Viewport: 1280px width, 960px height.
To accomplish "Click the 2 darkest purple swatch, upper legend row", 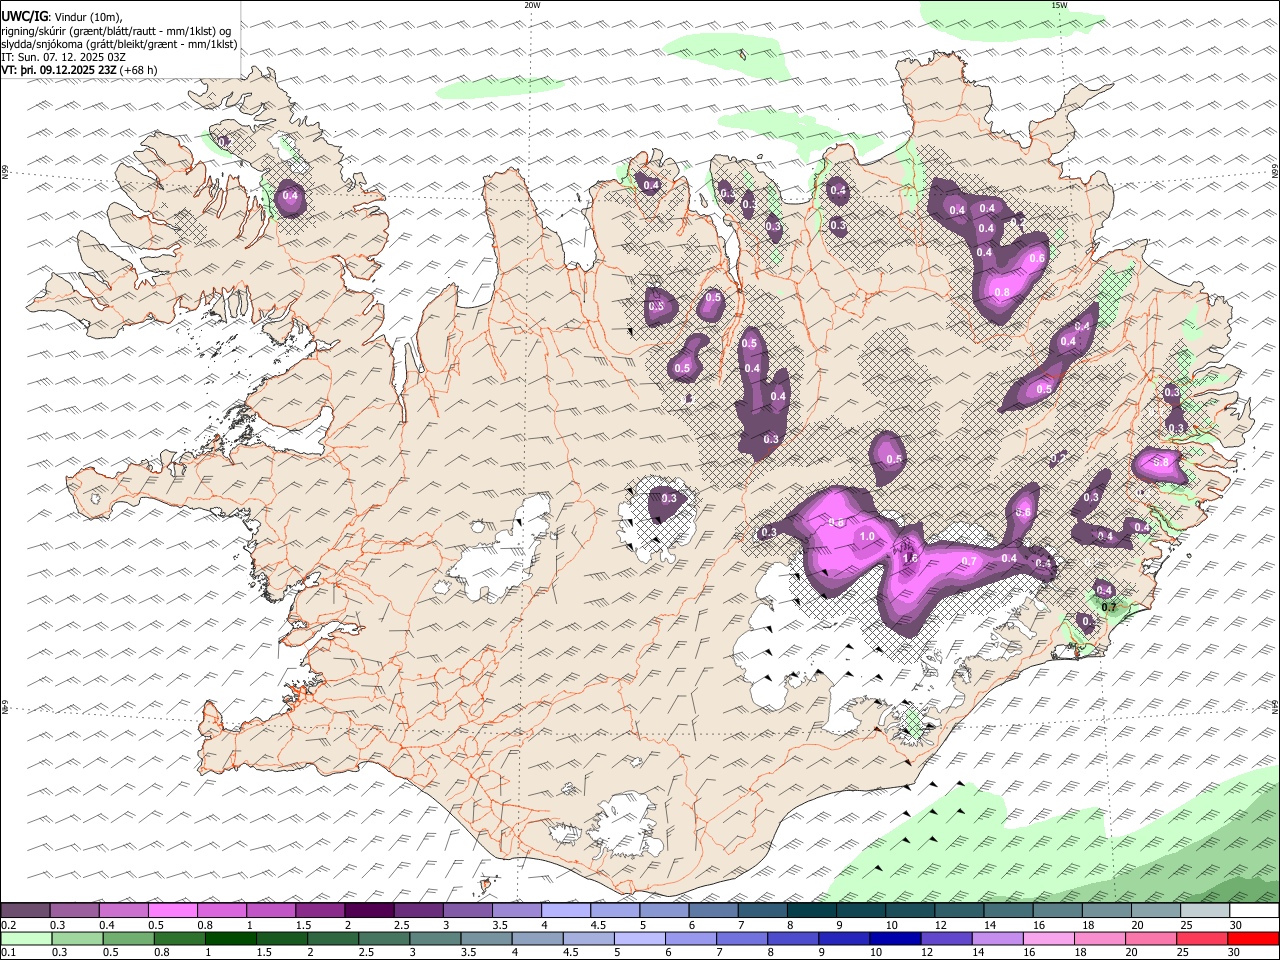I will 369,911.
